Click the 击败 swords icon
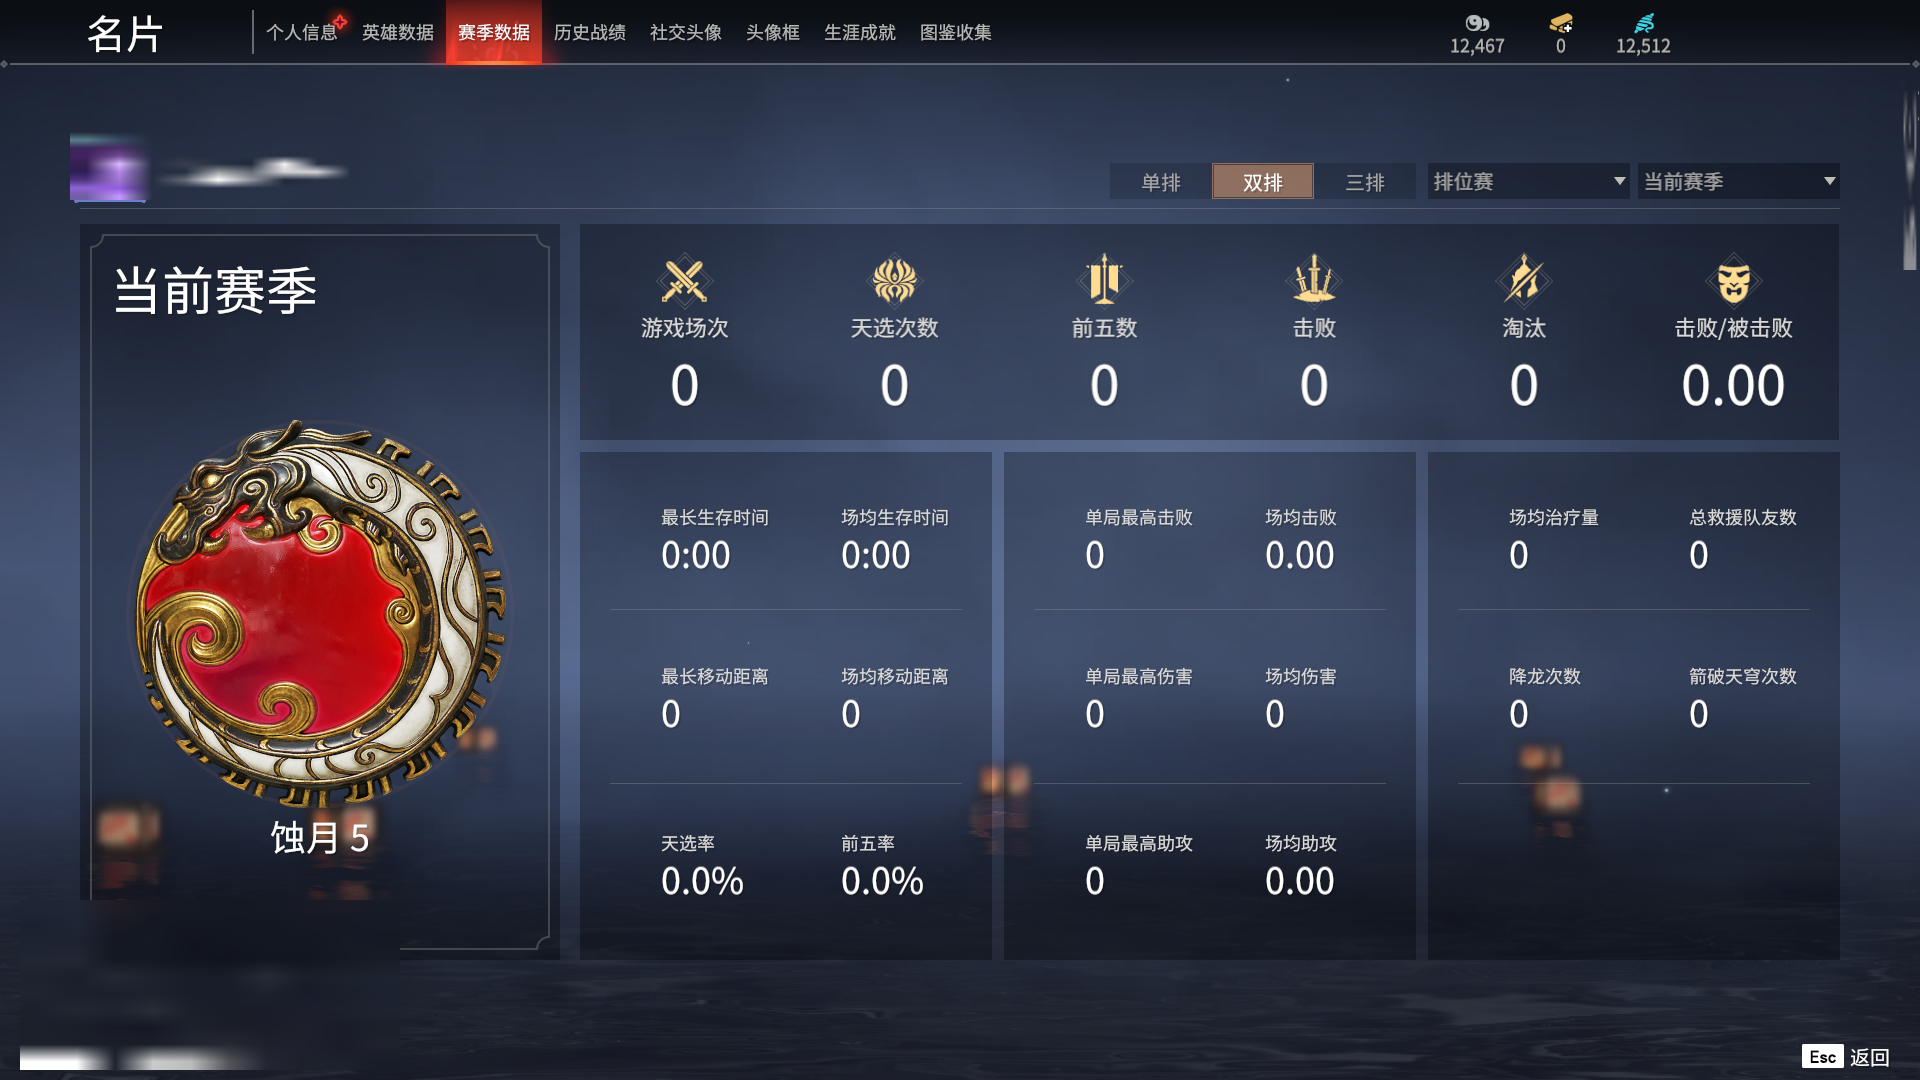The height and width of the screenshot is (1080, 1920). tap(1314, 279)
